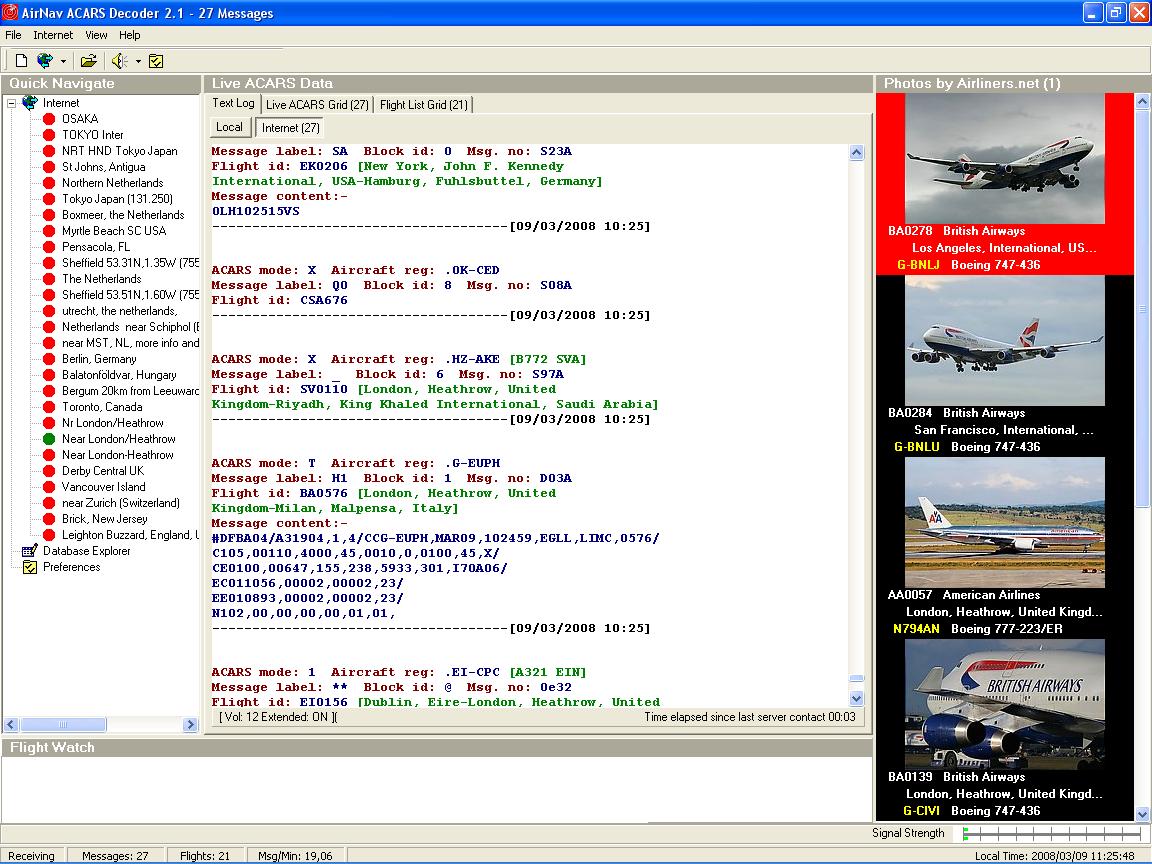The image size is (1152, 864).
Task: Click the G-BNLJ registration label
Action: click(x=918, y=265)
